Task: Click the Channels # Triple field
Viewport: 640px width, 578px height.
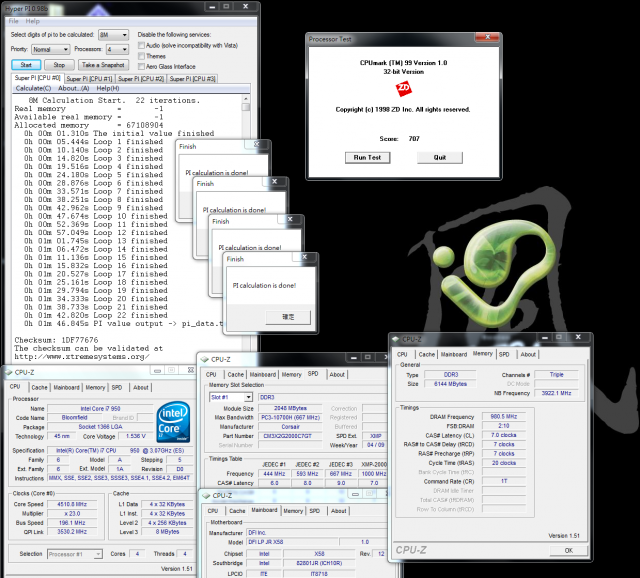Action: click(556, 374)
